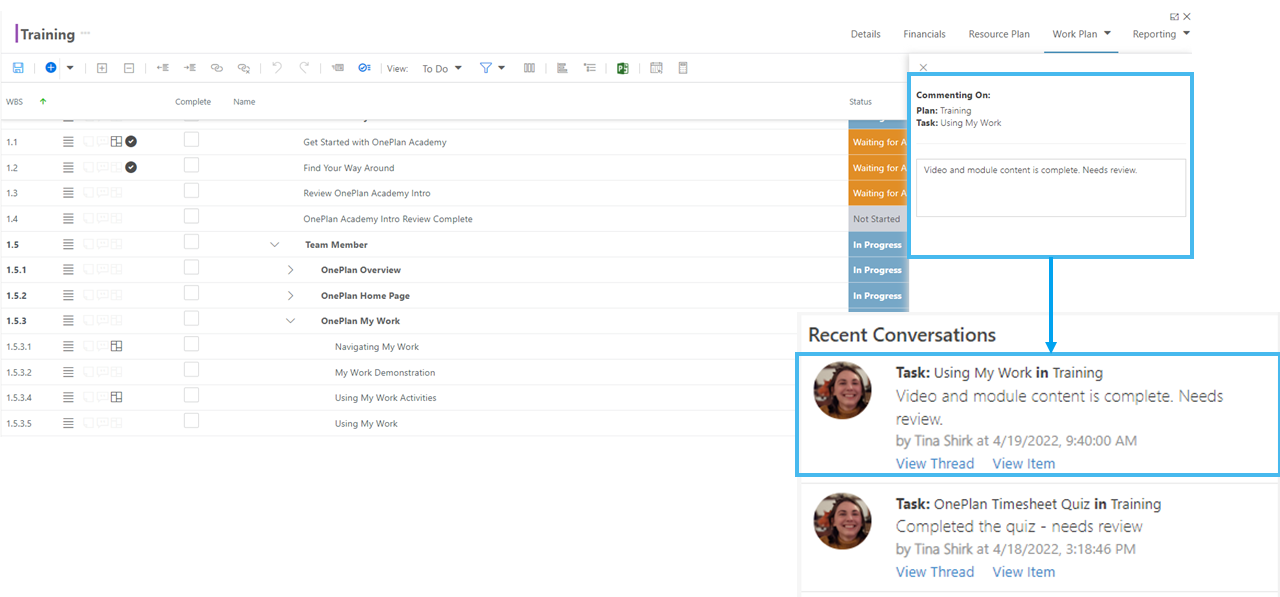Open the filter funnel menu
Image resolution: width=1280 pixels, height=597 pixels.
coord(492,68)
